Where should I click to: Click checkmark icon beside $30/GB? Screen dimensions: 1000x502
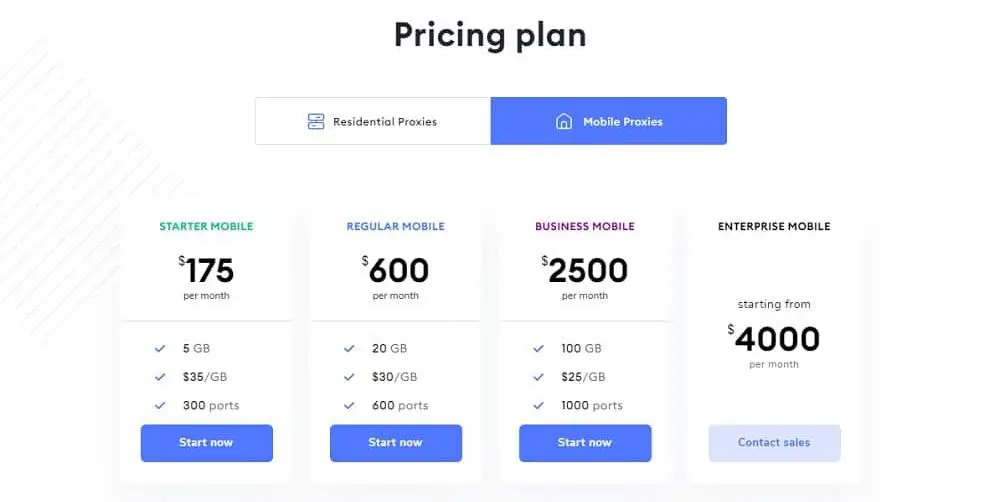(349, 377)
